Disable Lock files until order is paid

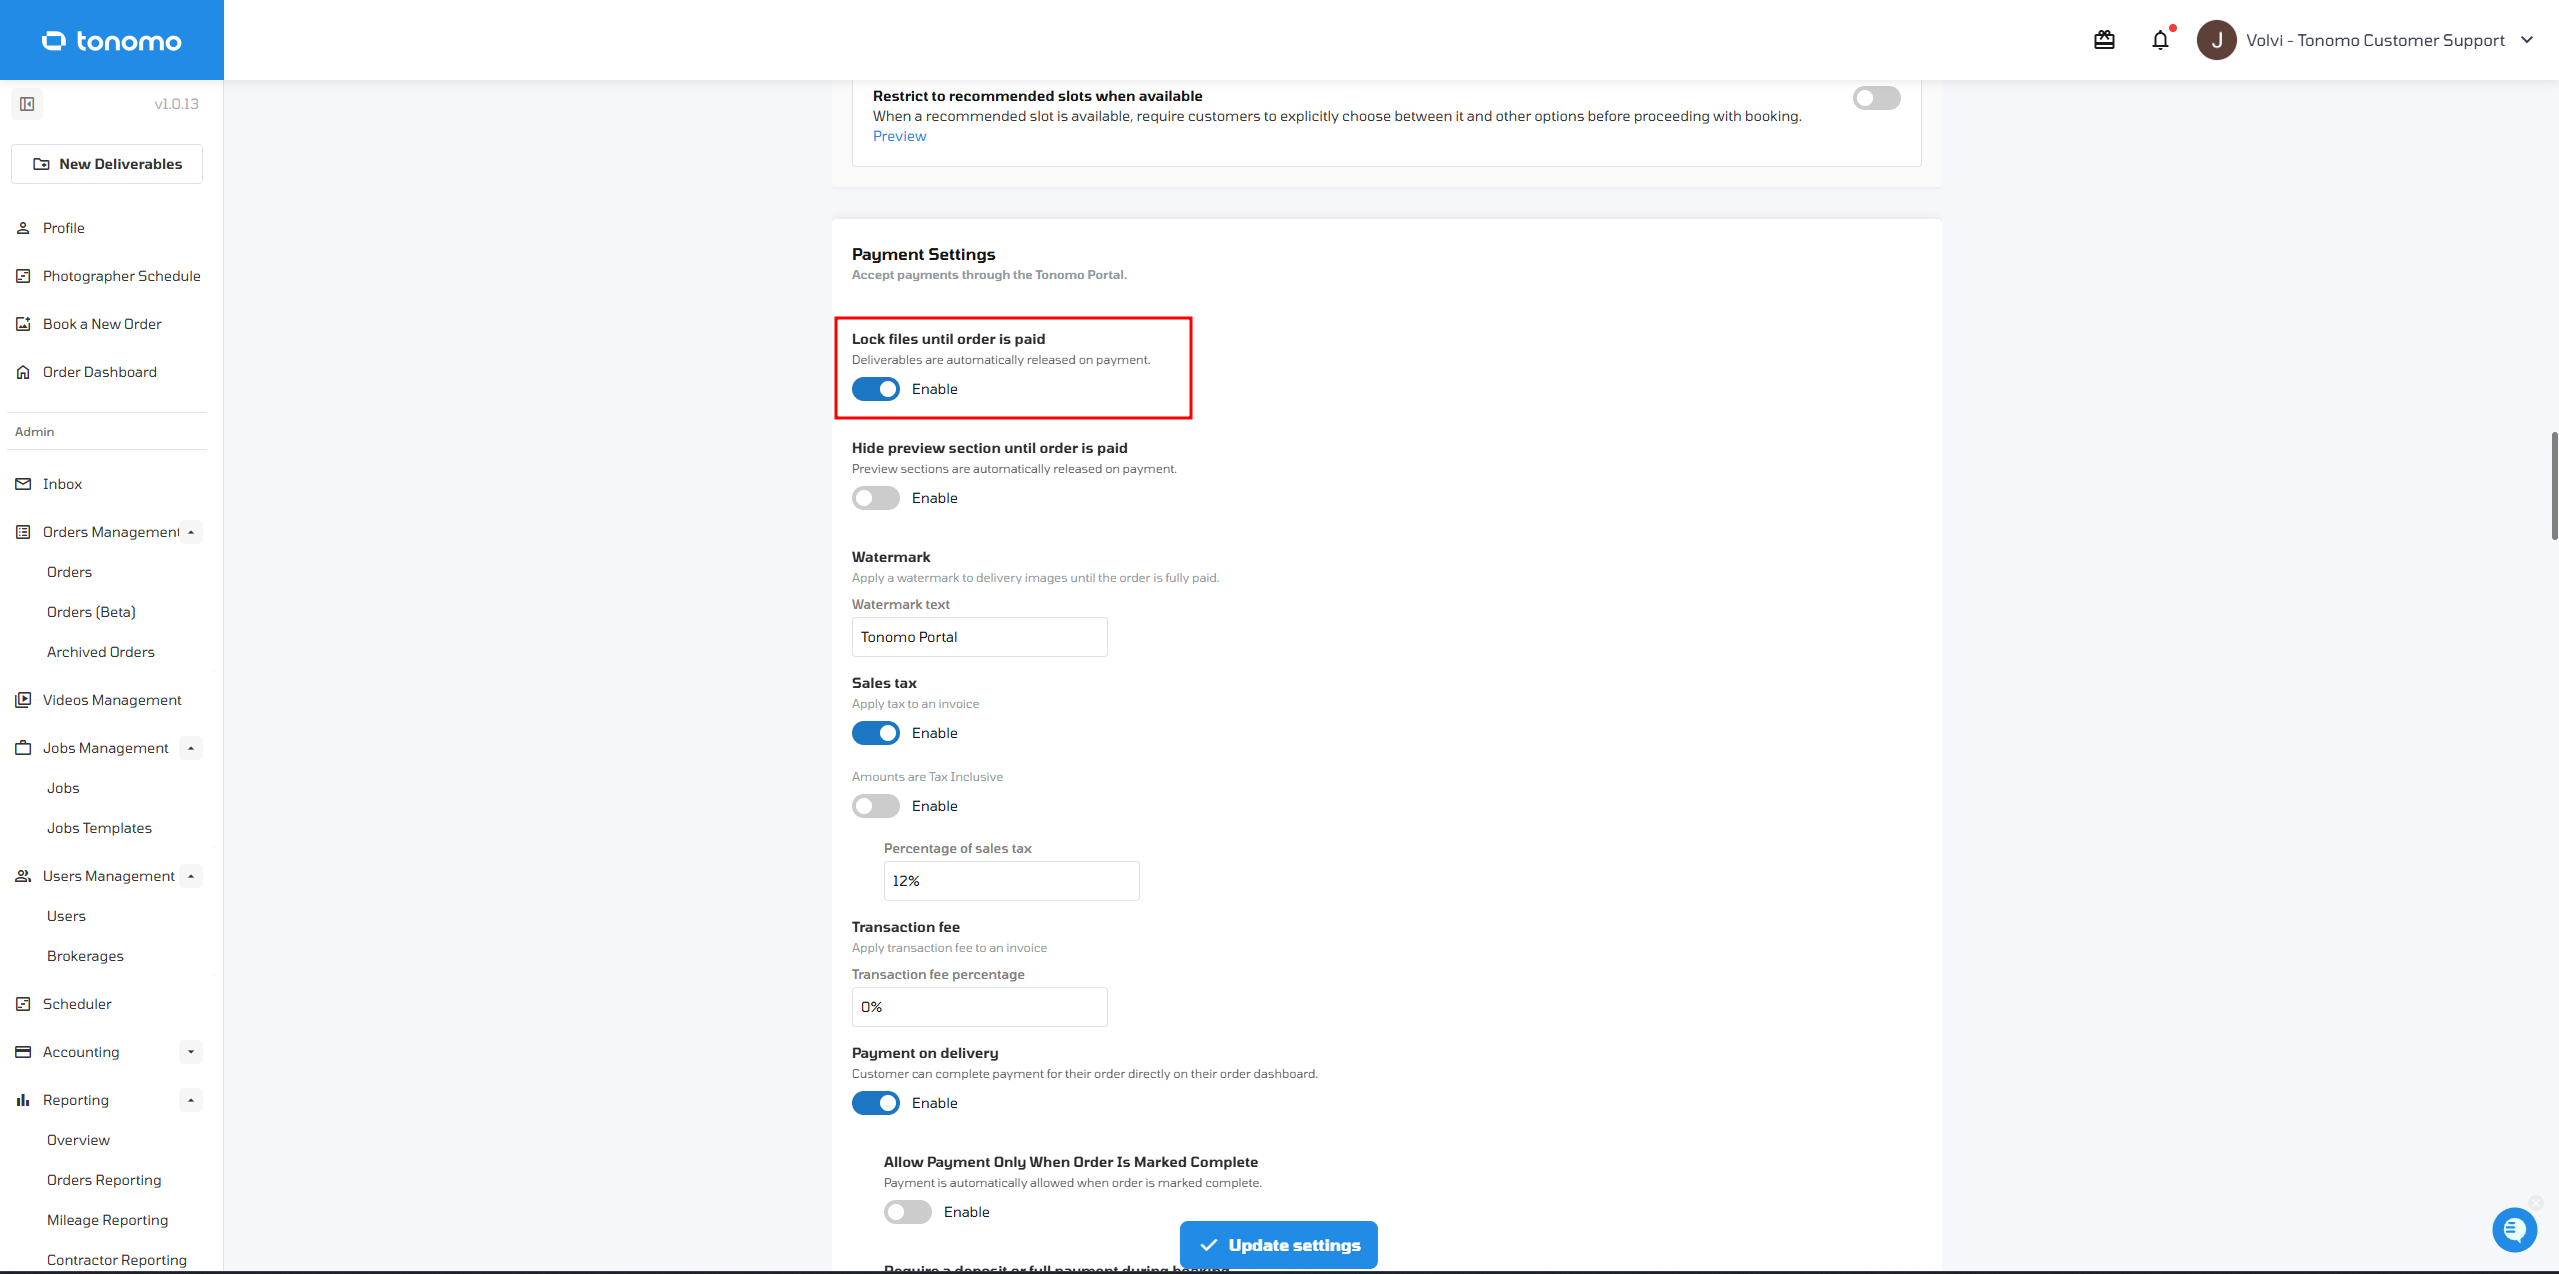(876, 389)
